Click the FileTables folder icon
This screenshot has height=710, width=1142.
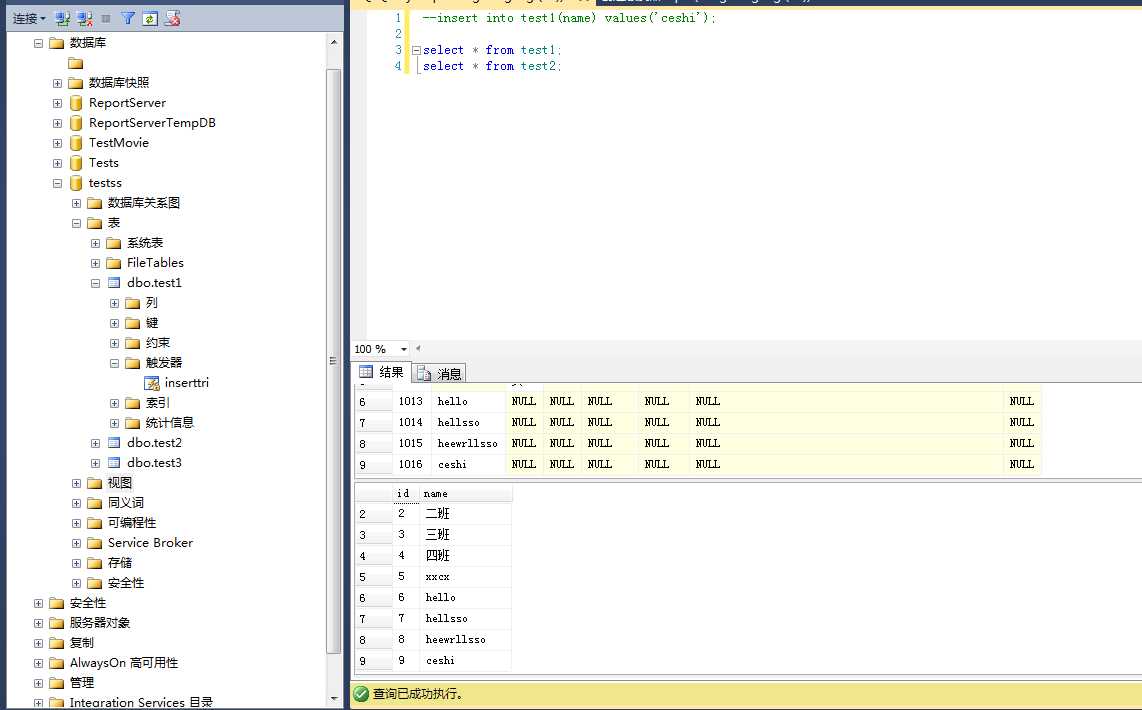(x=114, y=263)
